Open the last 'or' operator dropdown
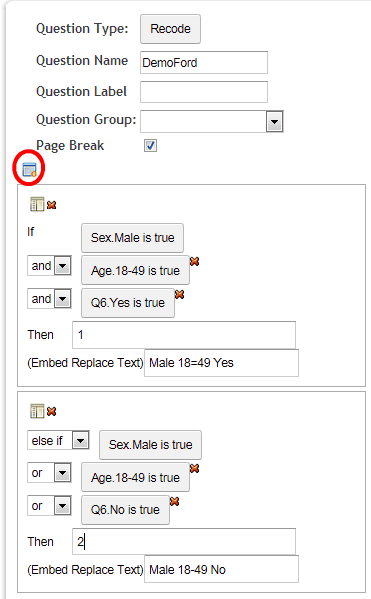371x599 pixels. 63,506
